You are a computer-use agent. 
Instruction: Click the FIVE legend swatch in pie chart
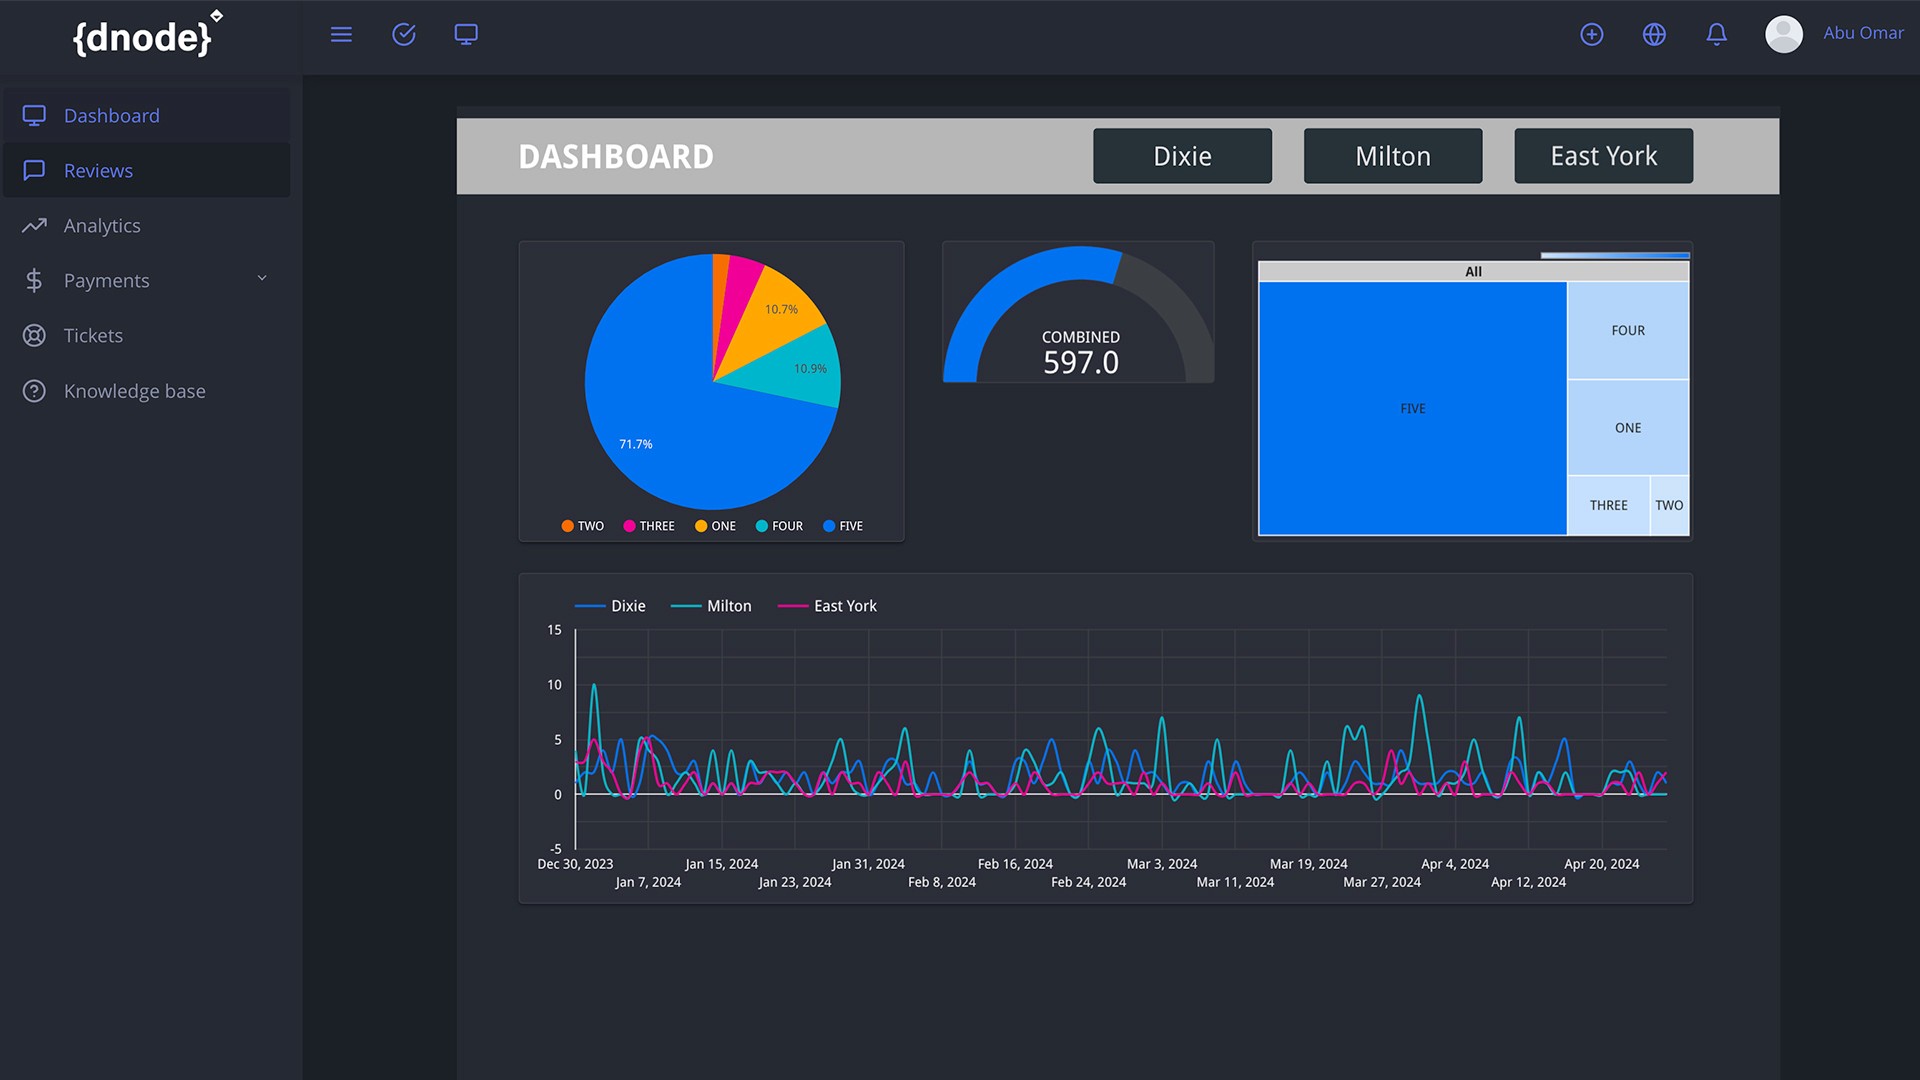[829, 526]
